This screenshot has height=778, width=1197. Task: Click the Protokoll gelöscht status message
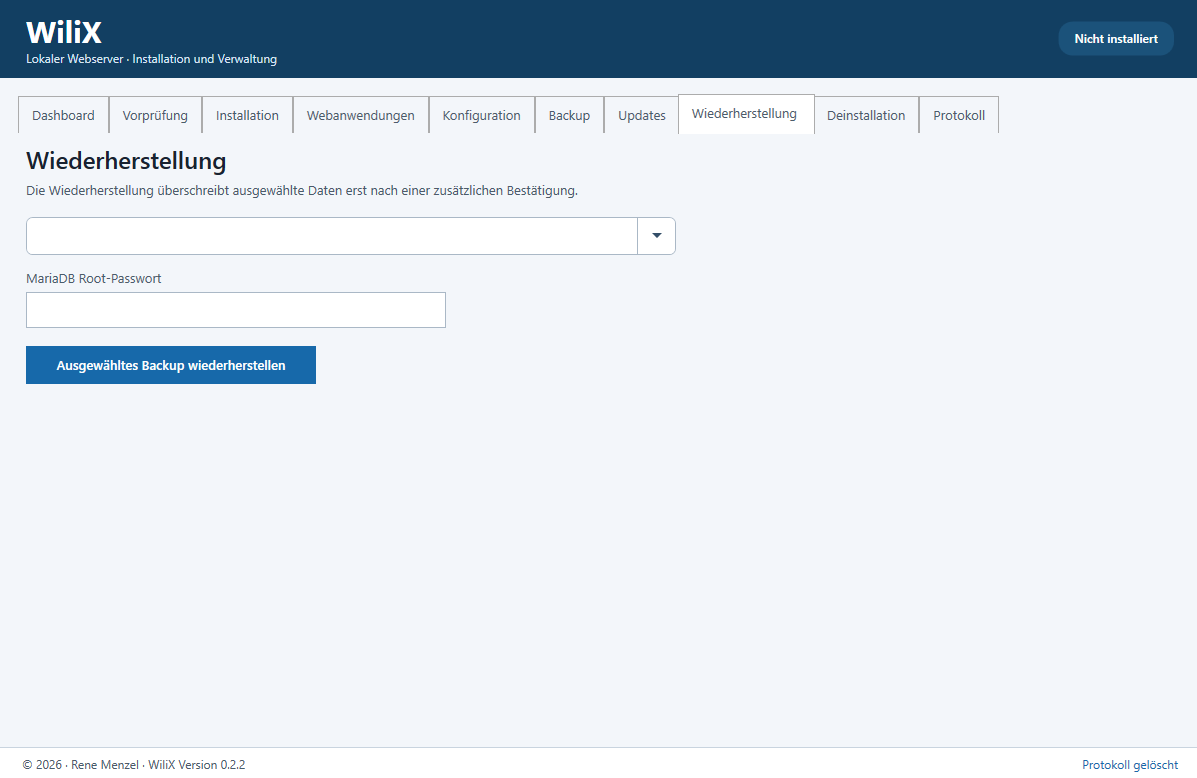[1130, 764]
